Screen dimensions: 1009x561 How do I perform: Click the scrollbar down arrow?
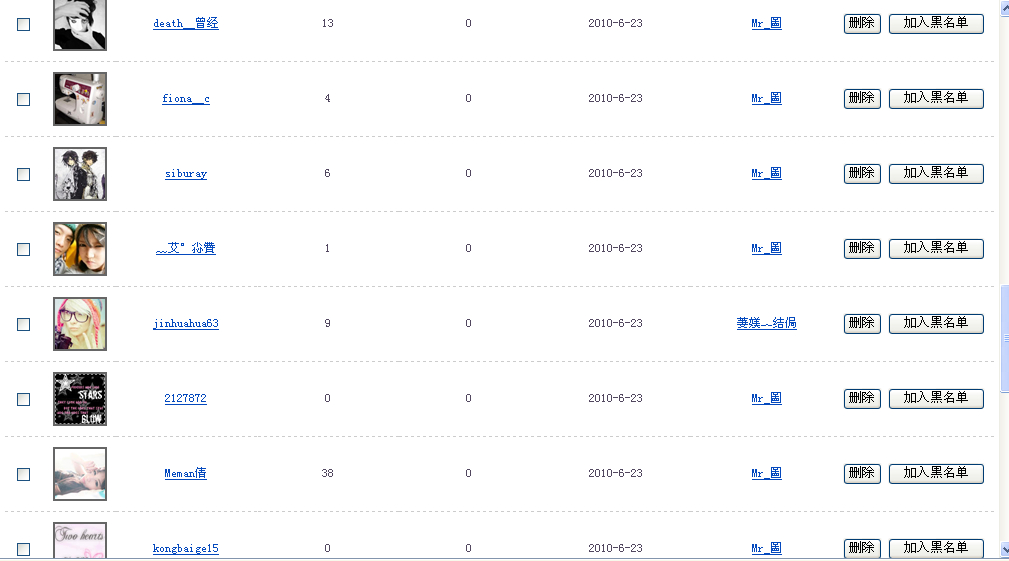tap(1004, 549)
